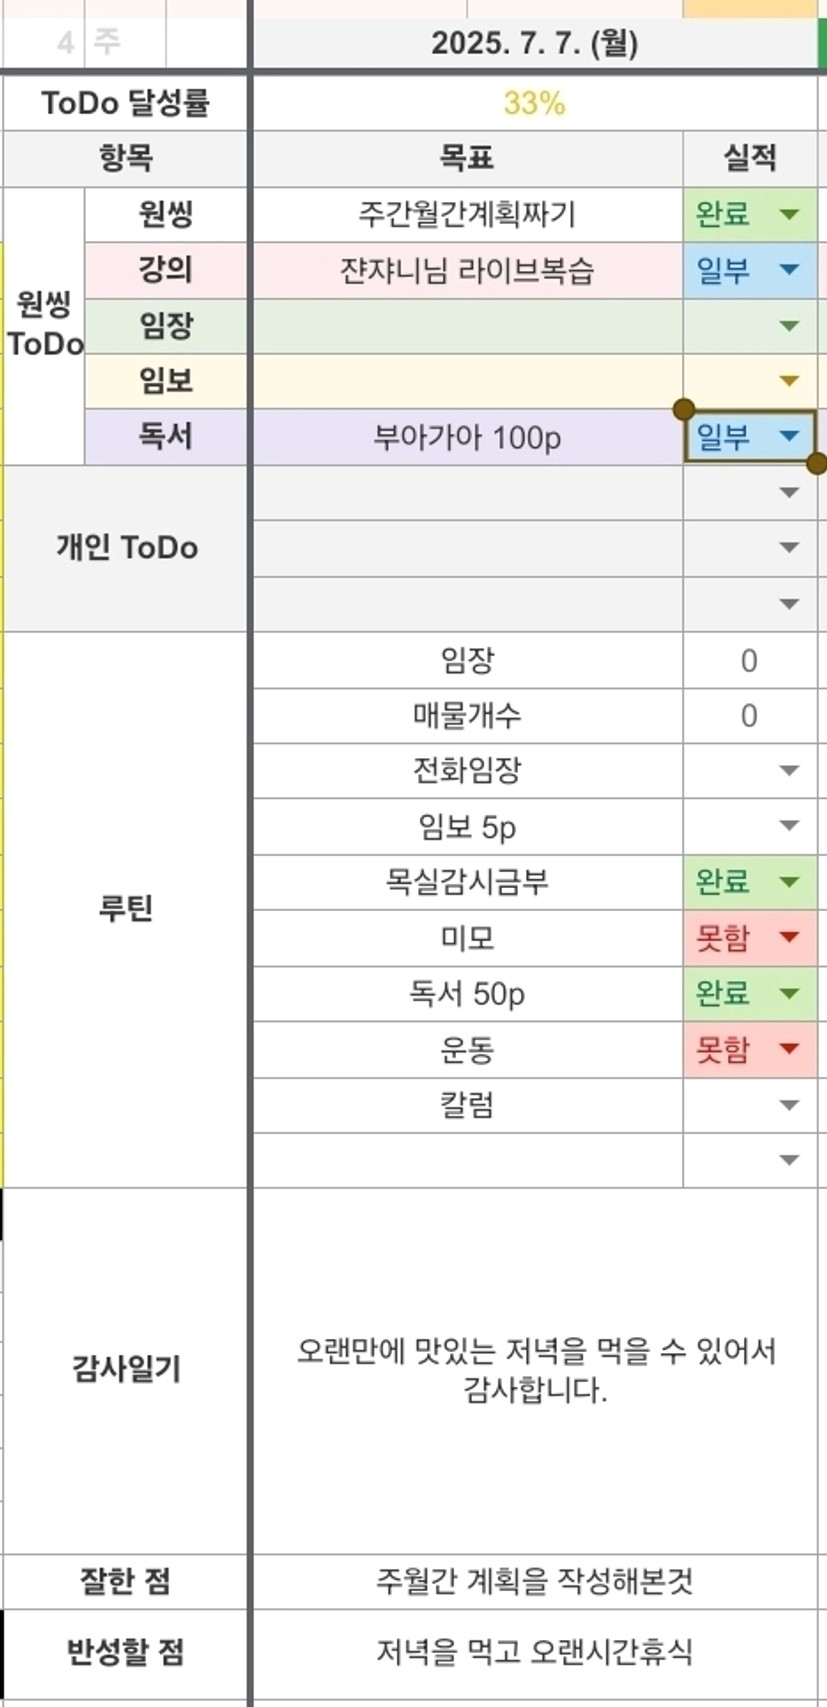Change the 목실감시금부 완료 status dropdown
This screenshot has height=1707, width=827.
750,882
